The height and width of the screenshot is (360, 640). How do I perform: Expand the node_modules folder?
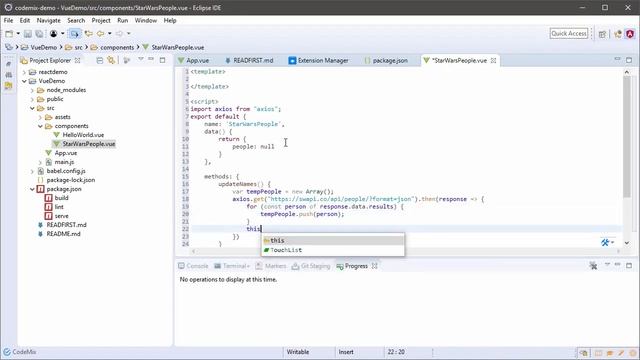click(32, 90)
